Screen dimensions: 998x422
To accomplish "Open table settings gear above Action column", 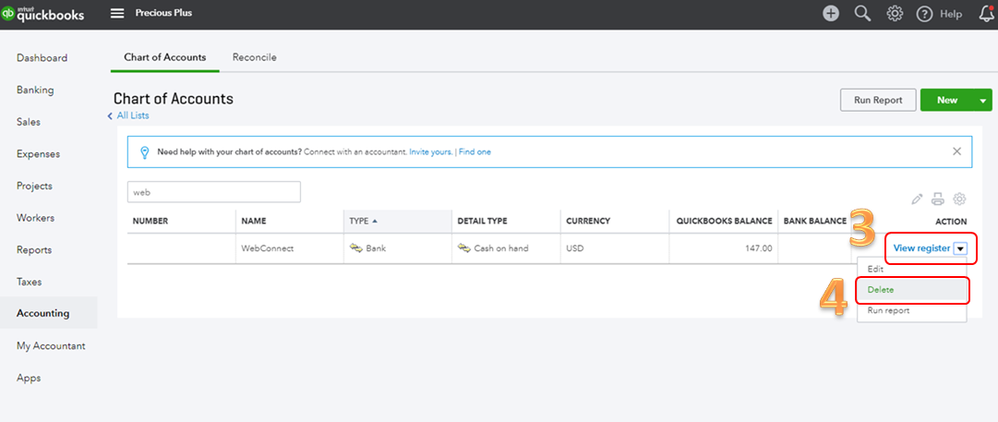I will [959, 199].
